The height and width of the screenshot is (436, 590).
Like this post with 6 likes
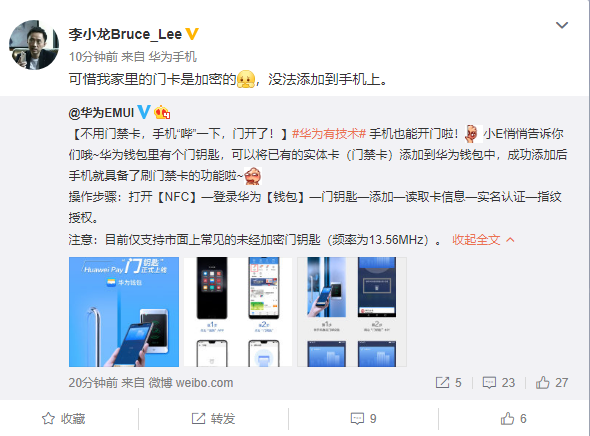coord(513,418)
